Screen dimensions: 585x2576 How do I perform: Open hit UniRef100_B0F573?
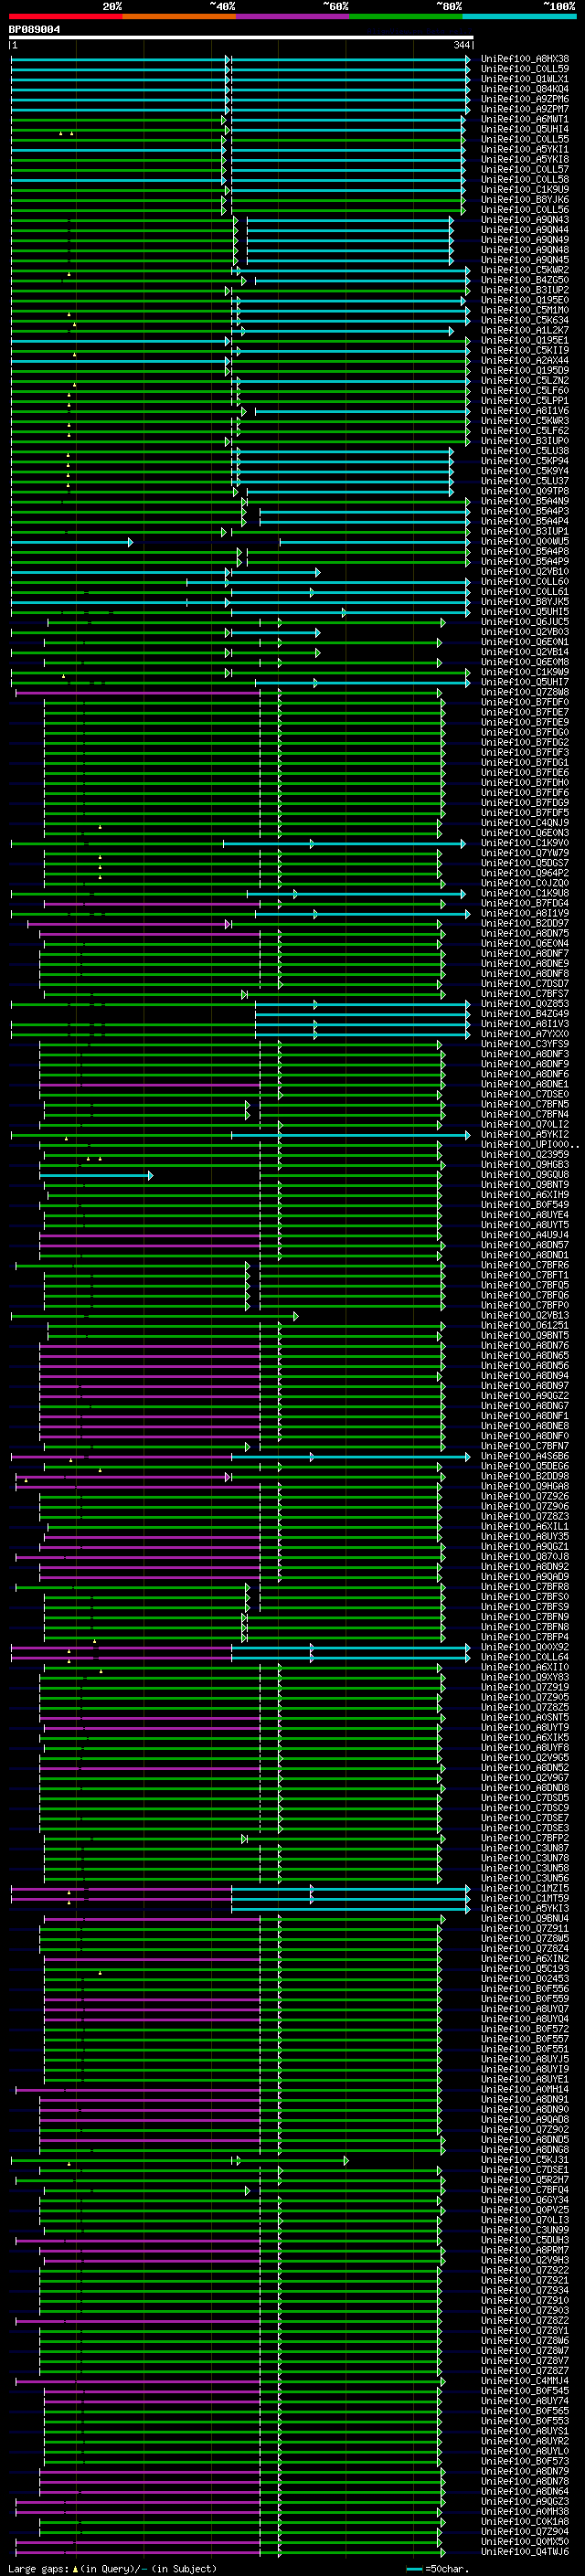[524, 2461]
